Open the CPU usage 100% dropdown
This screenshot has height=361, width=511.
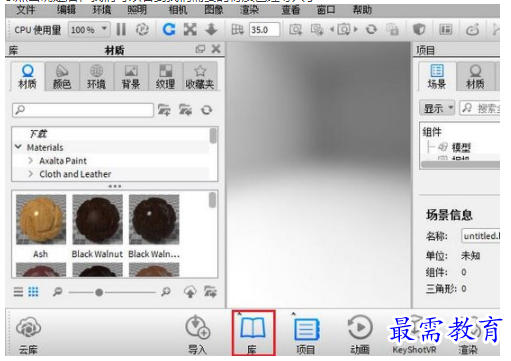point(88,30)
